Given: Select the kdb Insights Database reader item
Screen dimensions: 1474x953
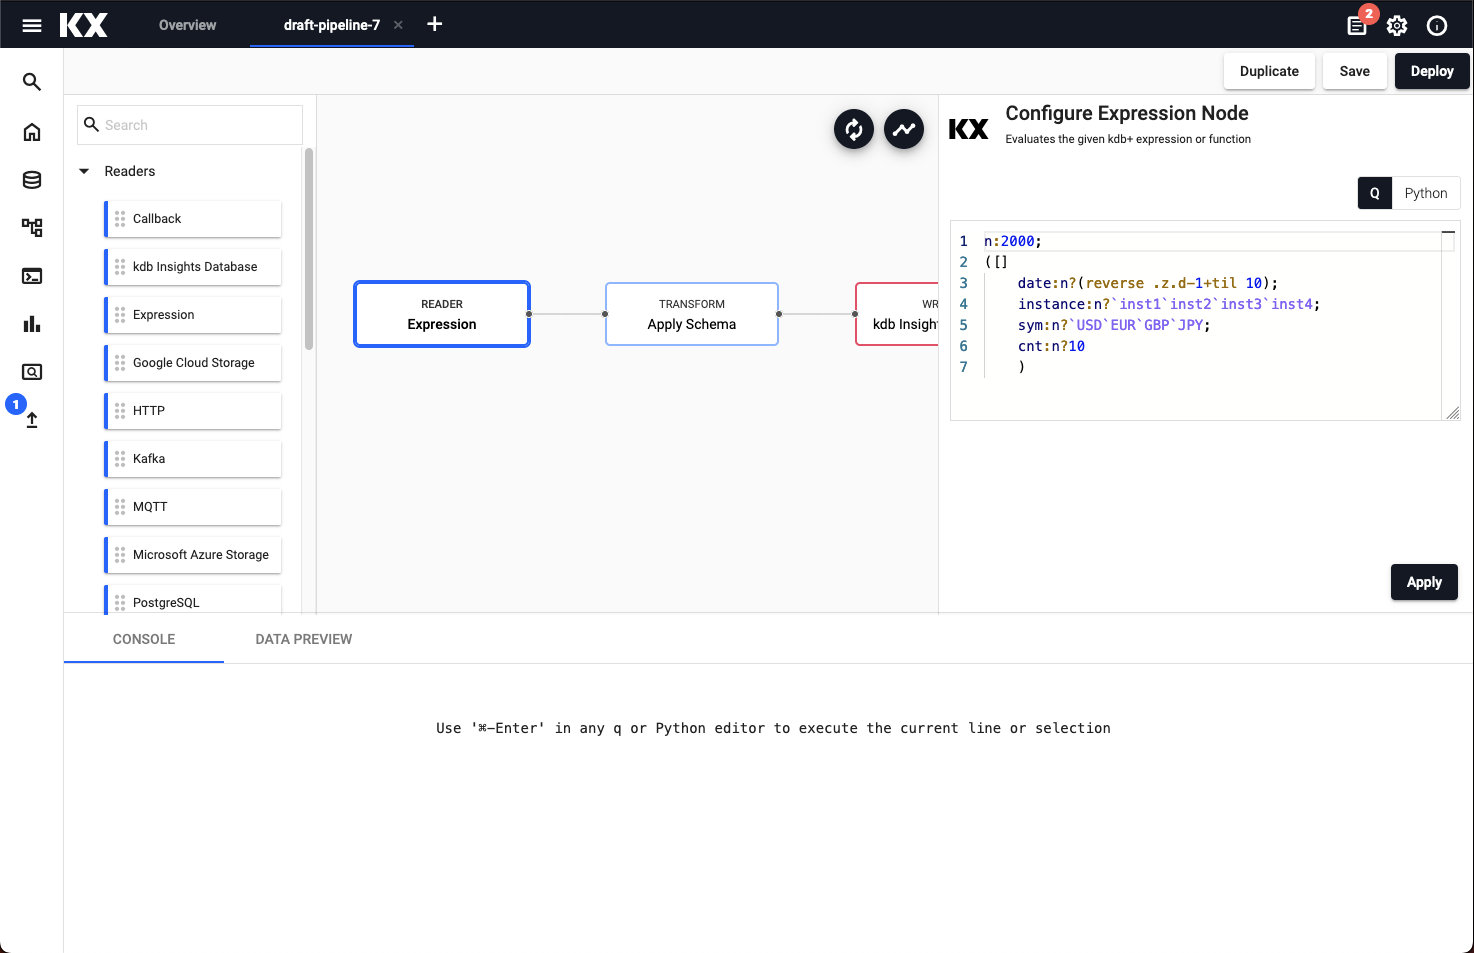Looking at the screenshot, I should [x=193, y=267].
